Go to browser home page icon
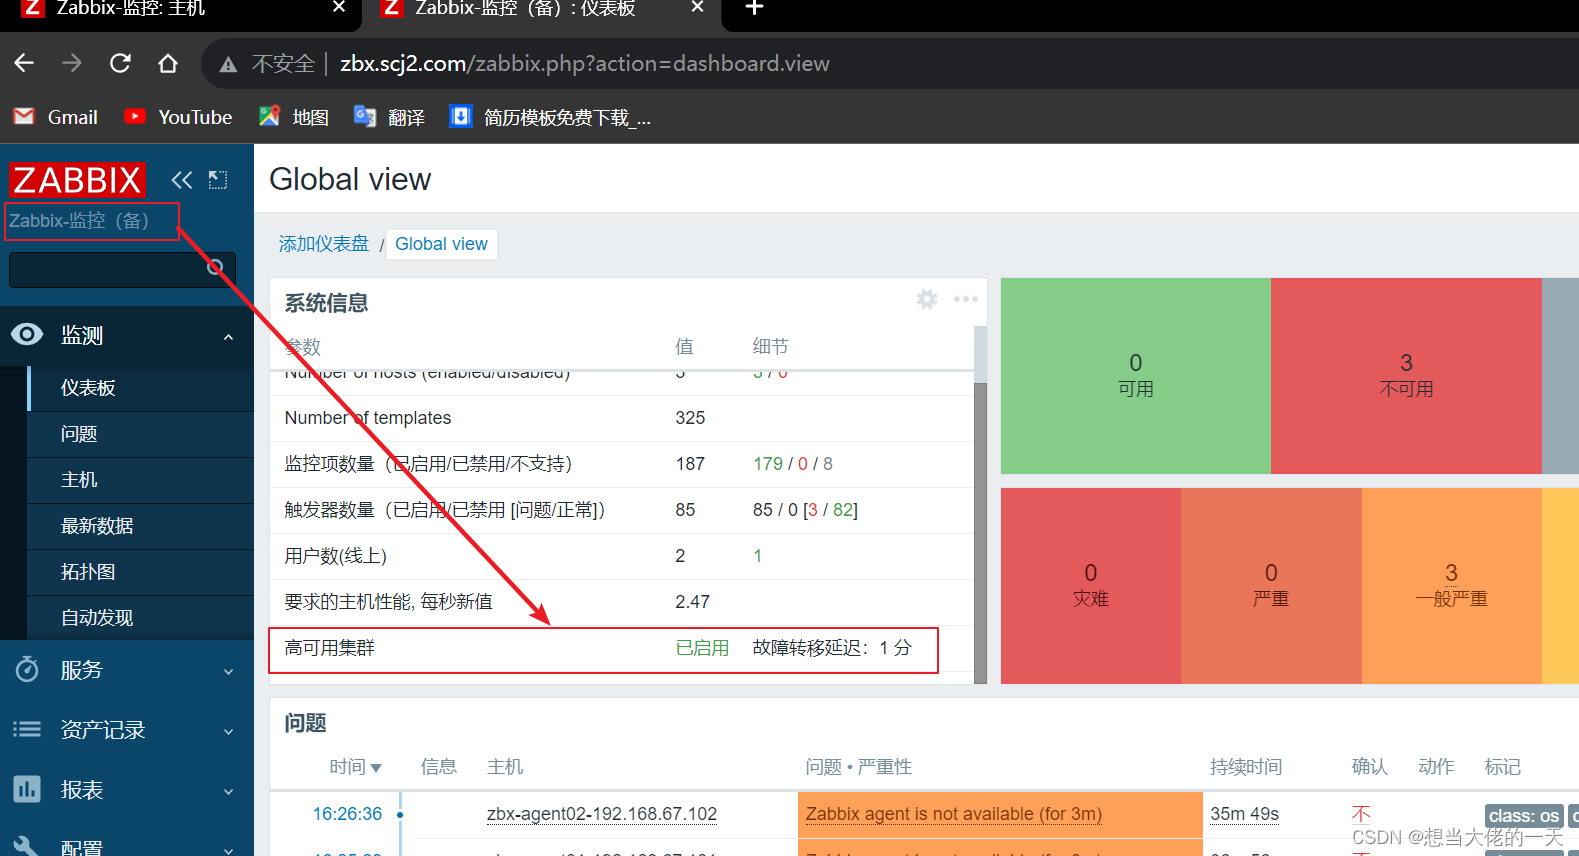The height and width of the screenshot is (856, 1579). coord(168,64)
